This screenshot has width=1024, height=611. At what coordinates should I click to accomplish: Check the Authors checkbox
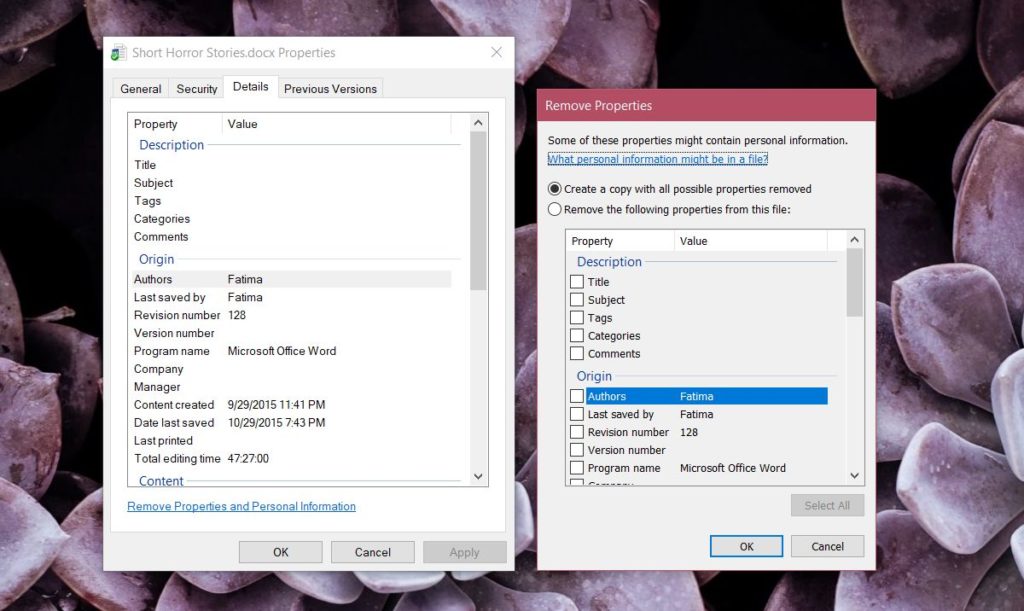577,396
